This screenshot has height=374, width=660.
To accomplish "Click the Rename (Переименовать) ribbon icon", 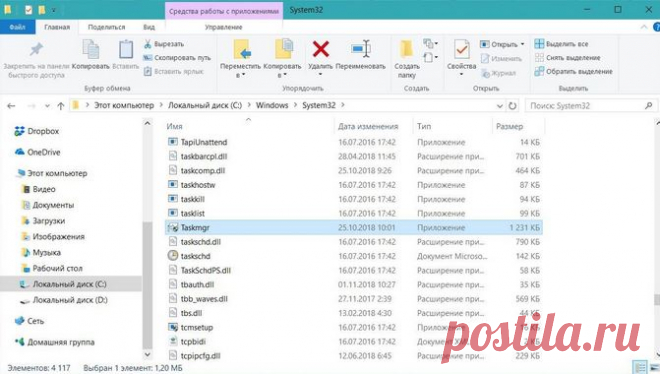I will 361,49.
